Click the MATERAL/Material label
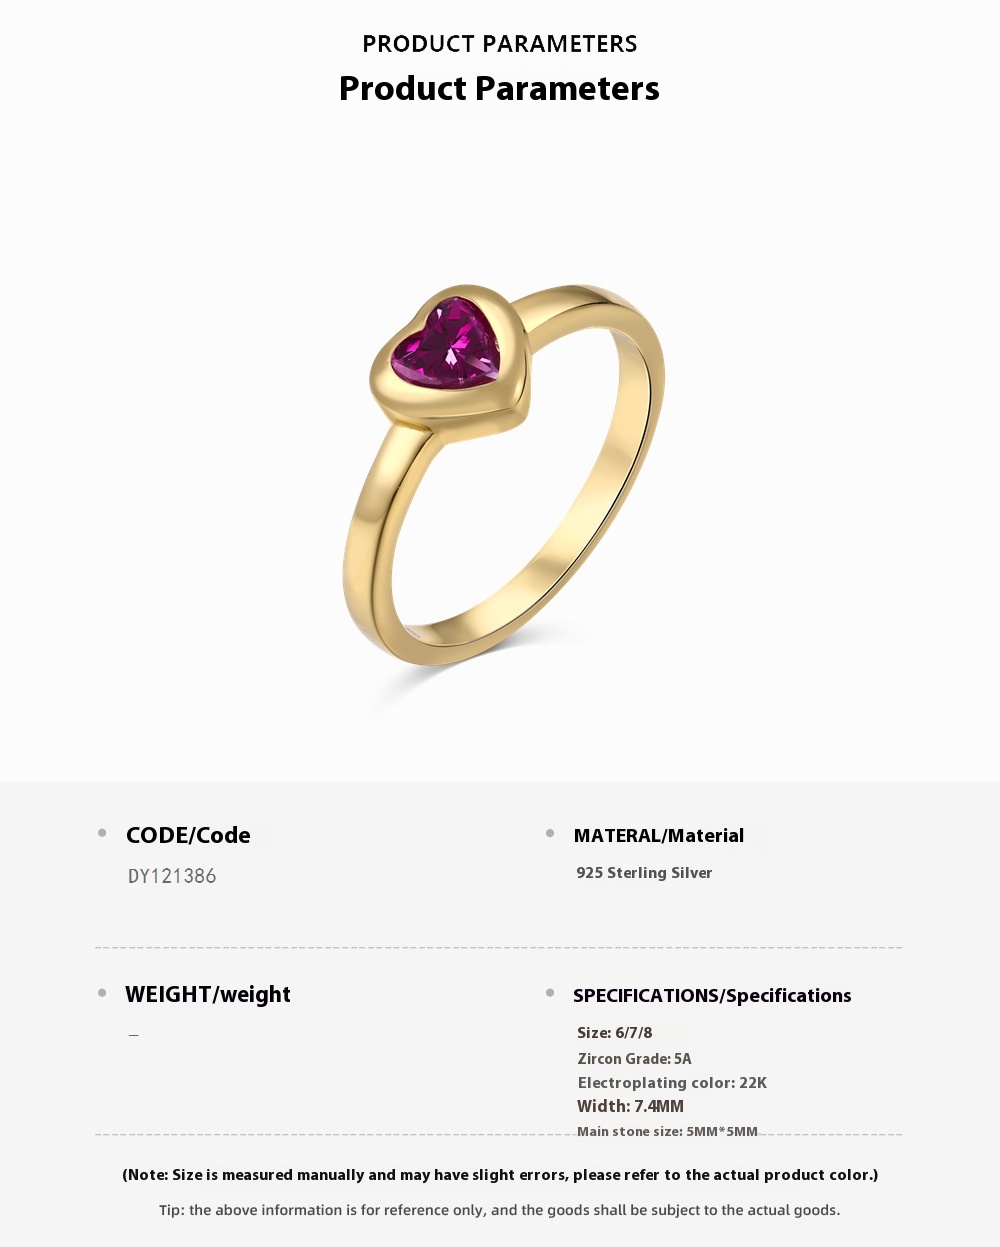1000x1247 pixels. click(x=659, y=835)
